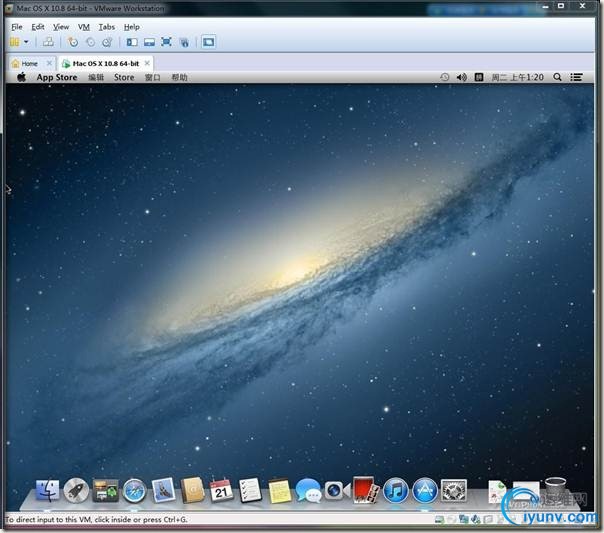Open FaceTime camera icon in Dock
Image resolution: width=604 pixels, height=533 pixels.
[x=337, y=490]
